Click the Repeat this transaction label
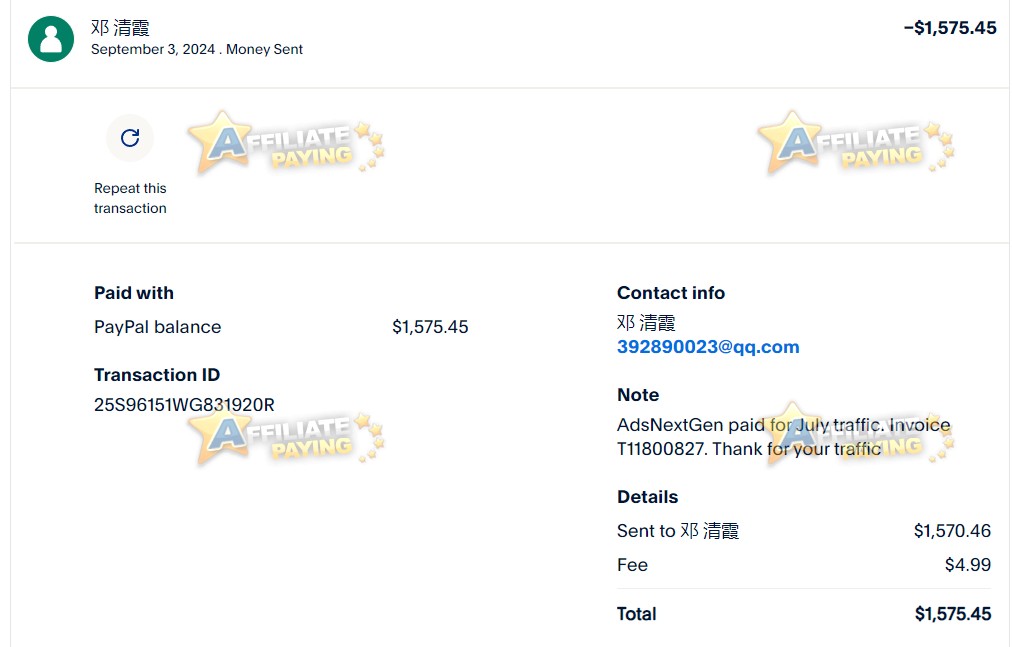 click(x=130, y=198)
